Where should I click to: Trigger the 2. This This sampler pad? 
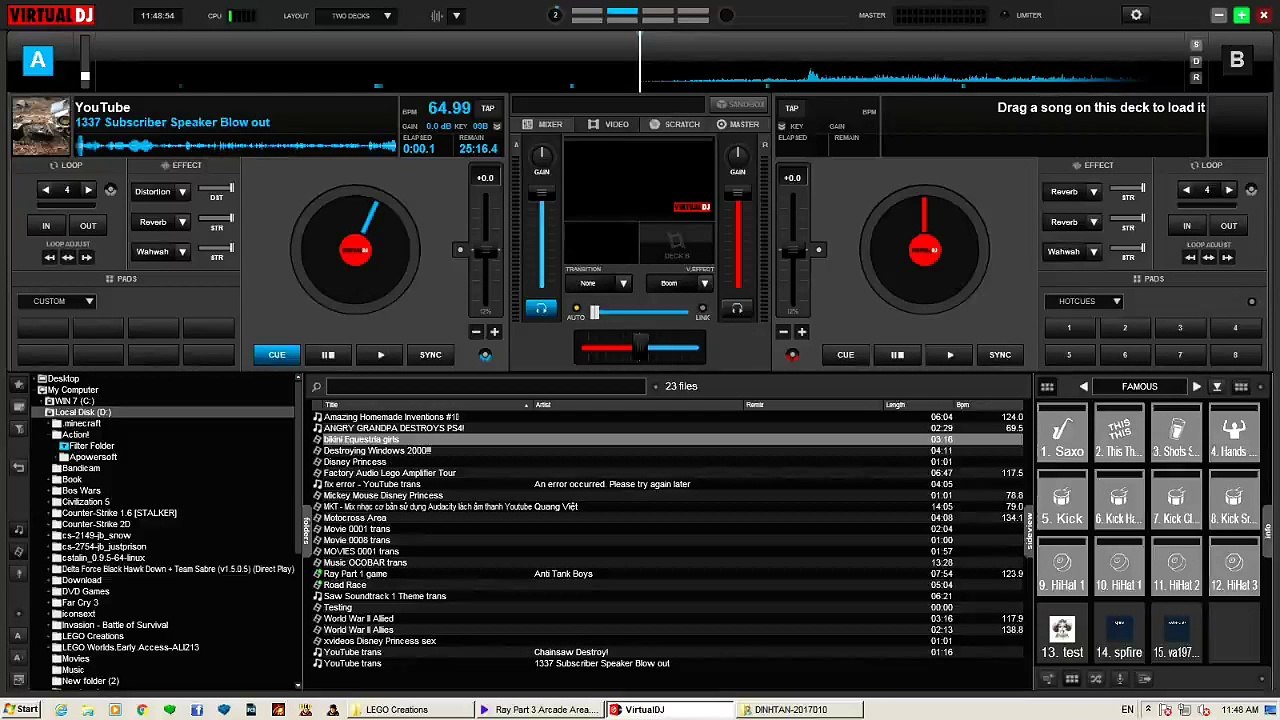1119,431
